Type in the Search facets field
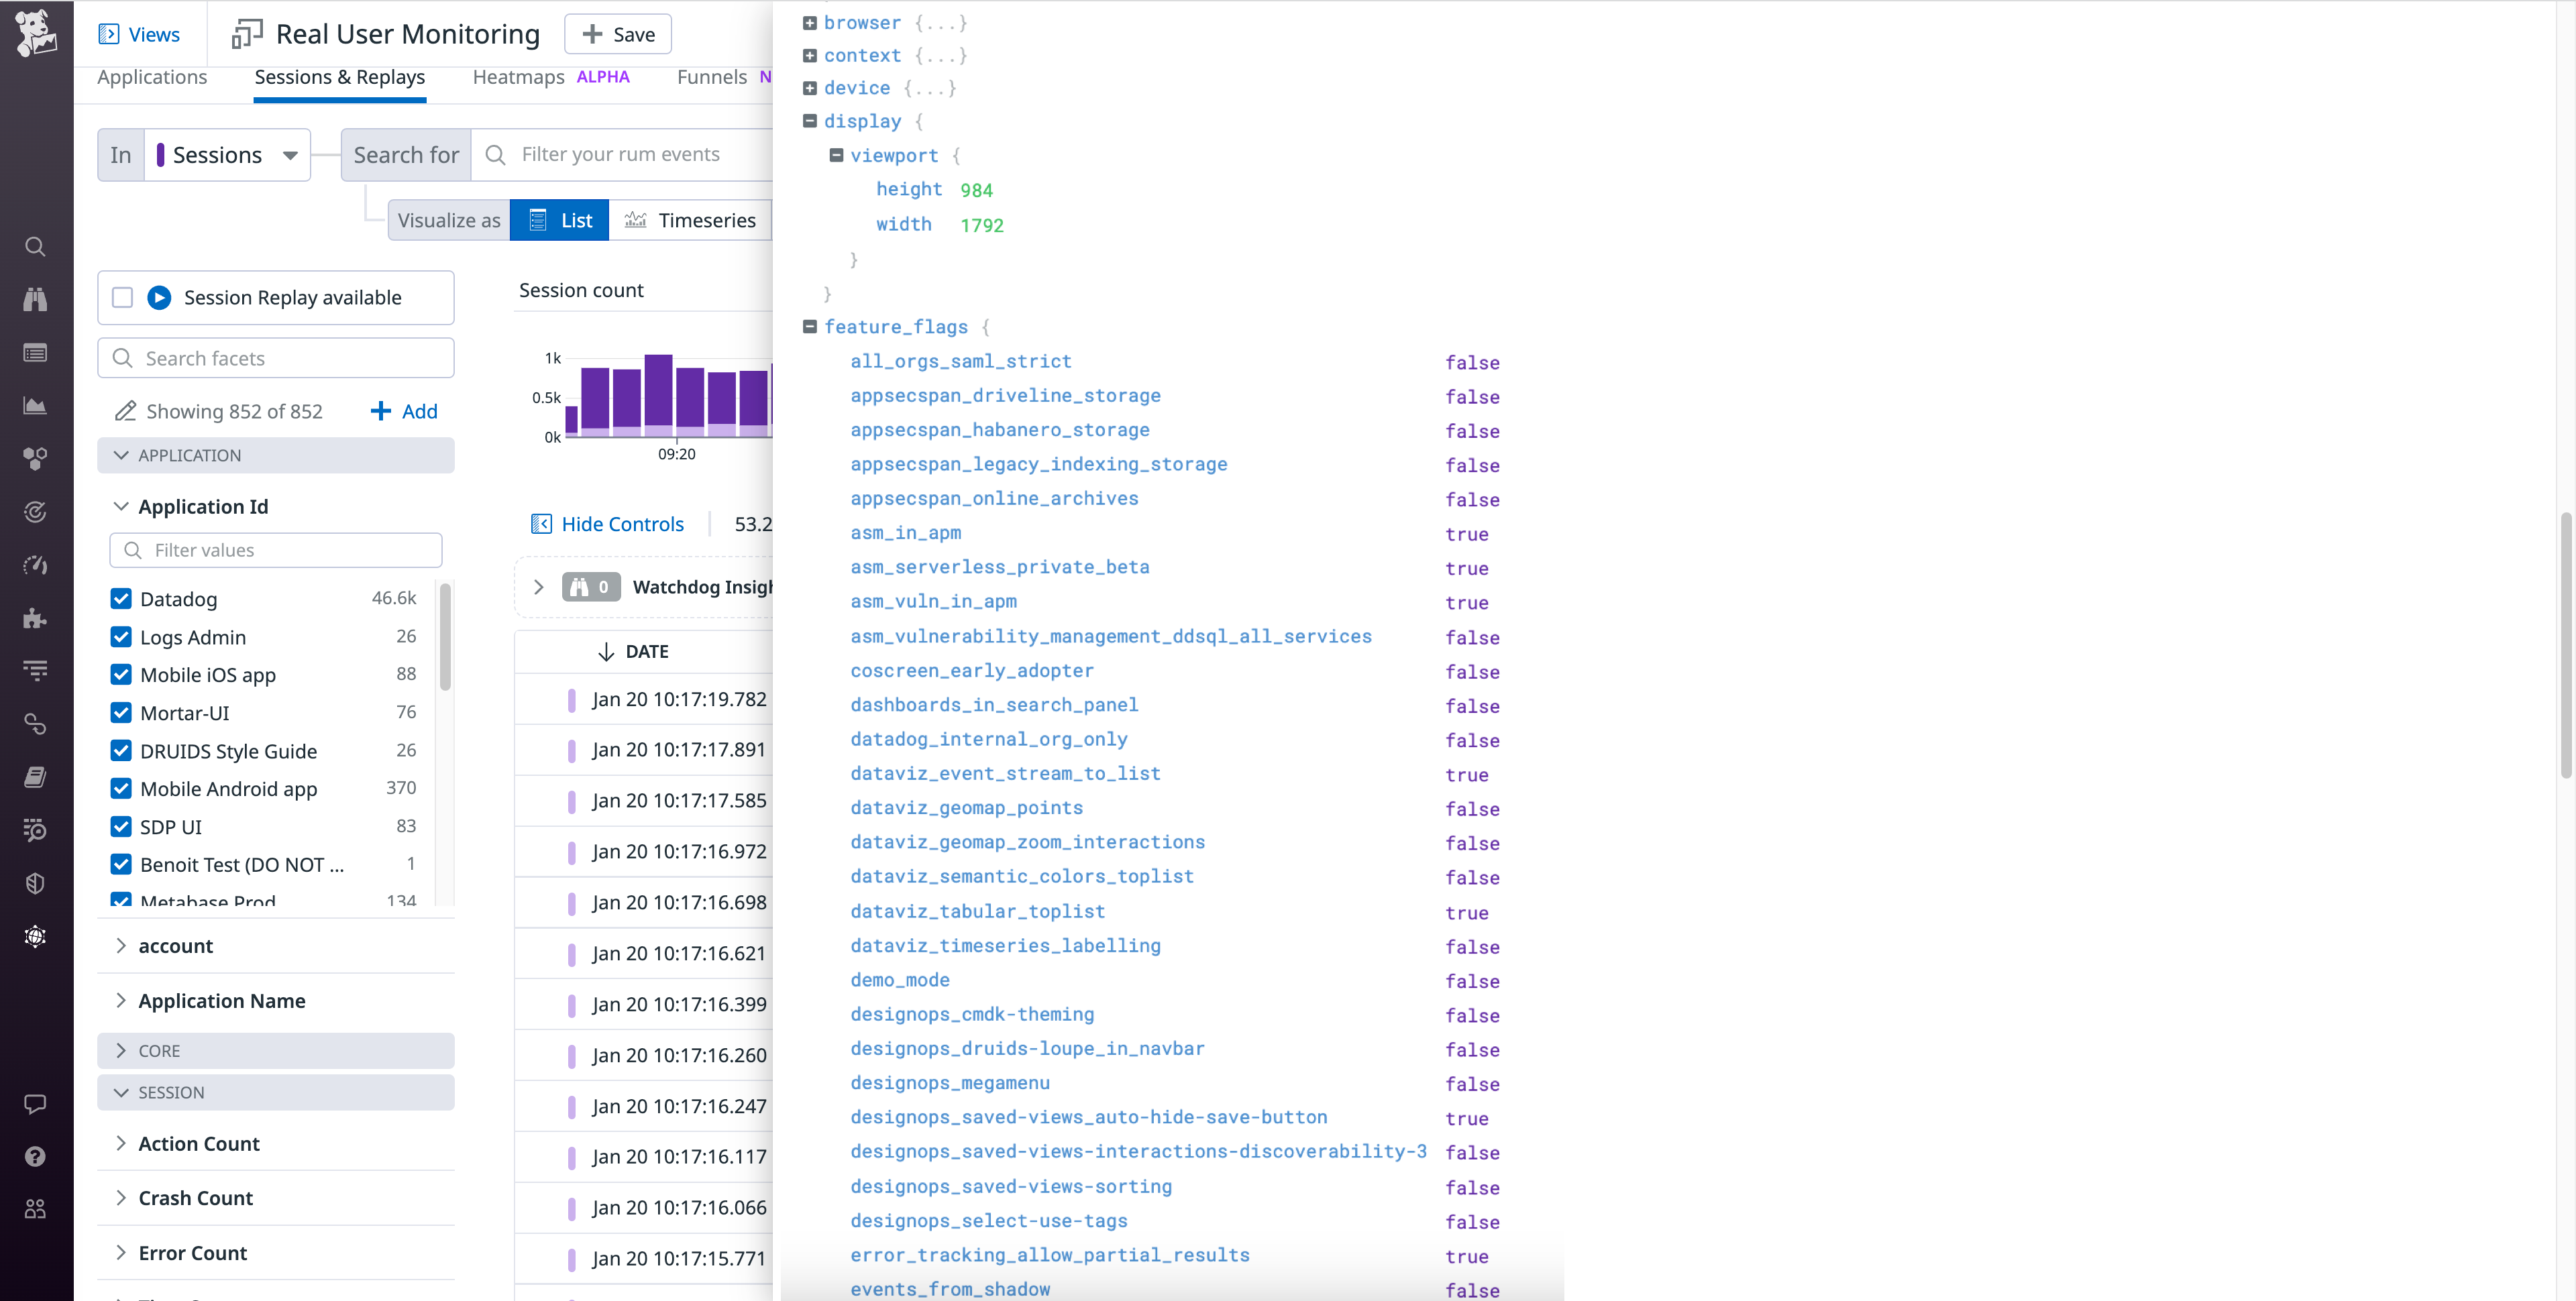The image size is (2576, 1301). tap(275, 357)
